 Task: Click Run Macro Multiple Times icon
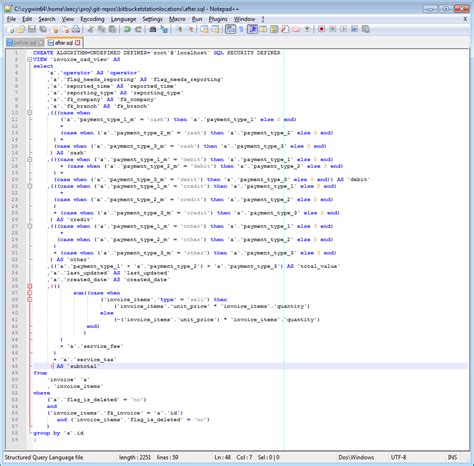pos(354,29)
